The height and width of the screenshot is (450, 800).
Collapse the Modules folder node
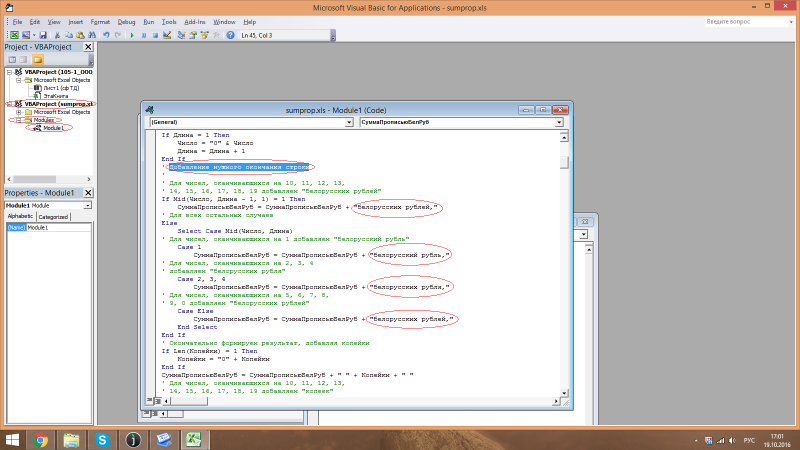(18, 120)
